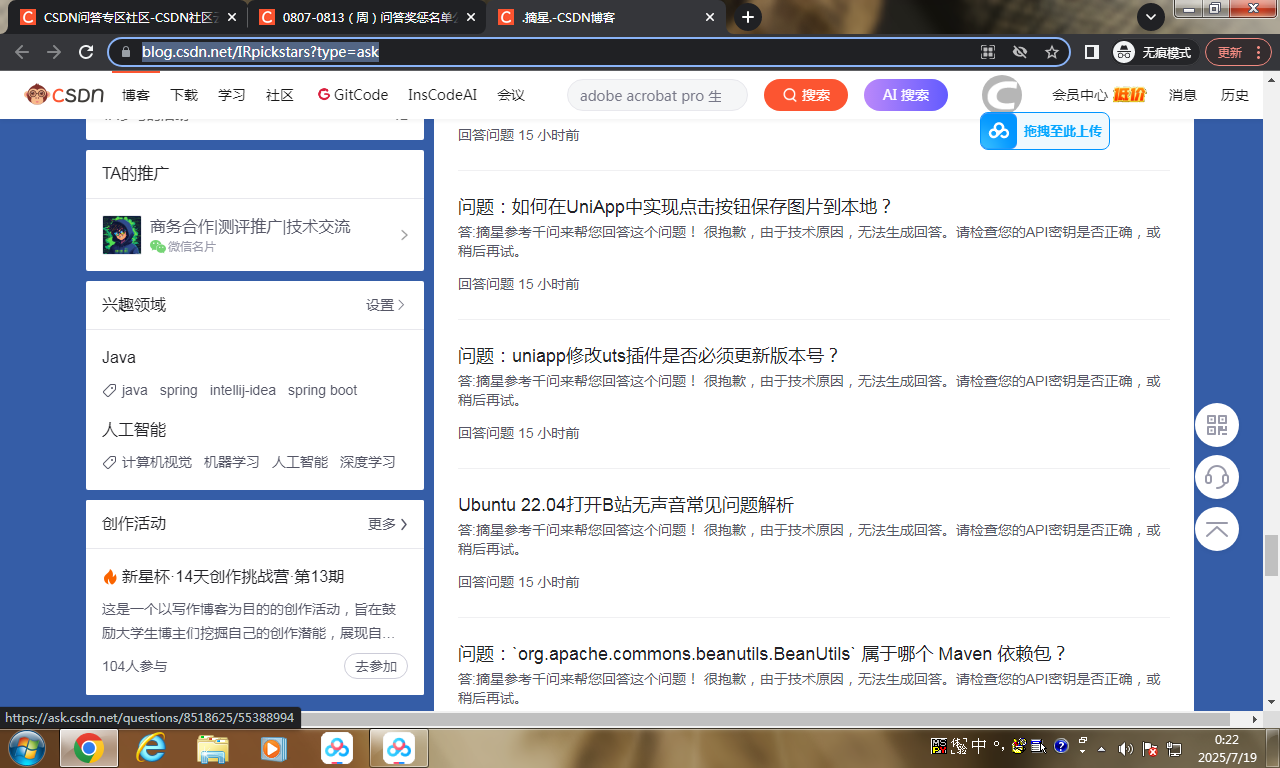Viewport: 1280px width, 768px height.
Task: Open the file explorer taskbar icon
Action: (x=213, y=748)
